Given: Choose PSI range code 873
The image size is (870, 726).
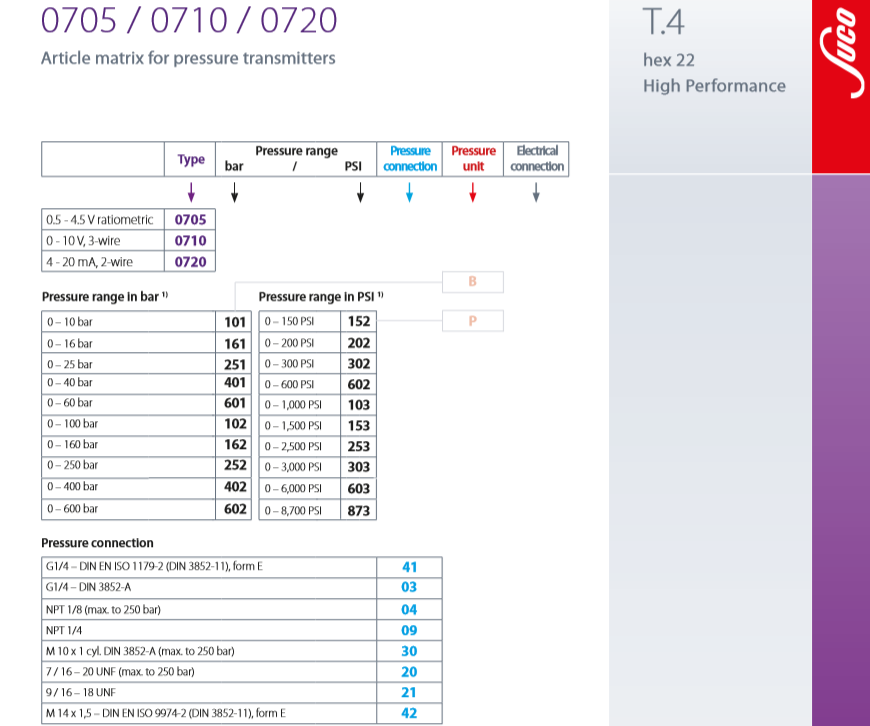Looking at the screenshot, I should point(358,510).
